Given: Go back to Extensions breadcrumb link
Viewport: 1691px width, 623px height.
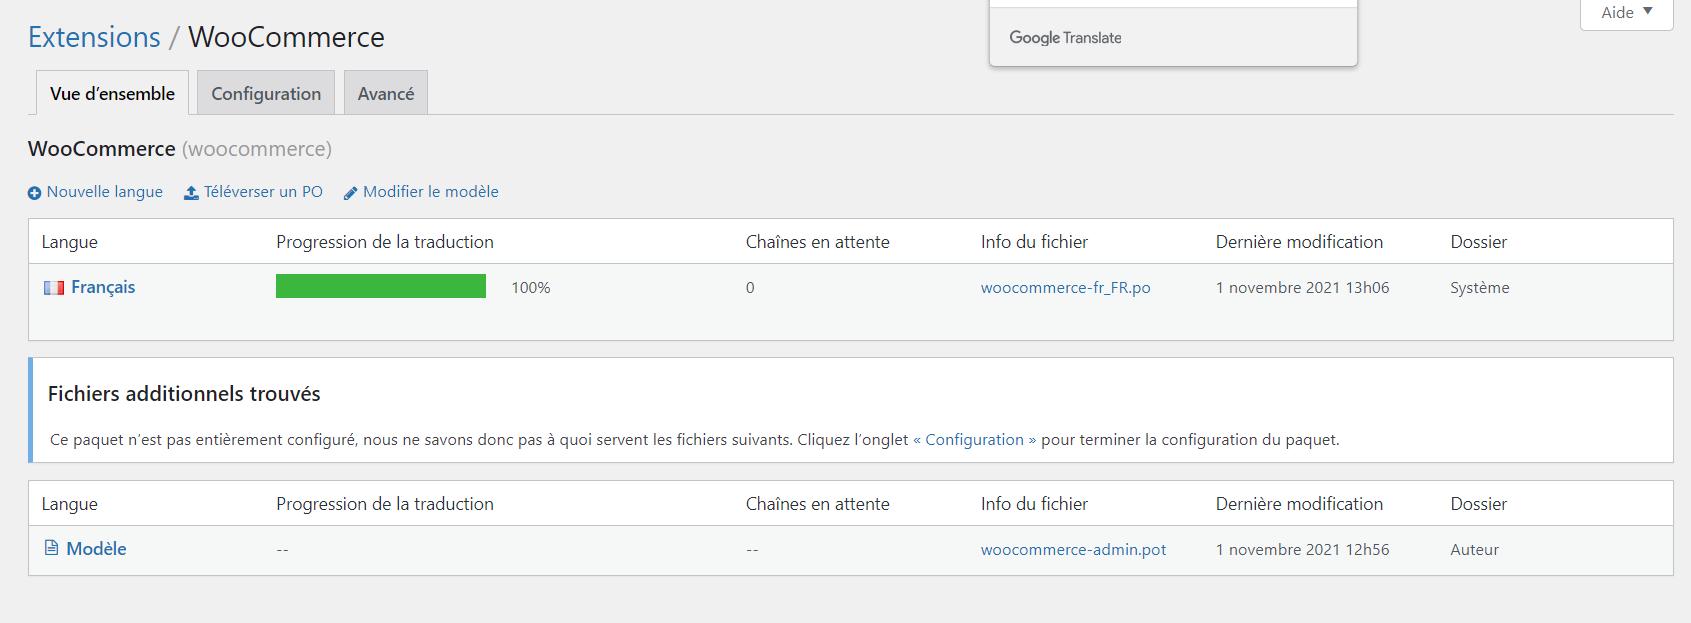Looking at the screenshot, I should click(x=94, y=37).
